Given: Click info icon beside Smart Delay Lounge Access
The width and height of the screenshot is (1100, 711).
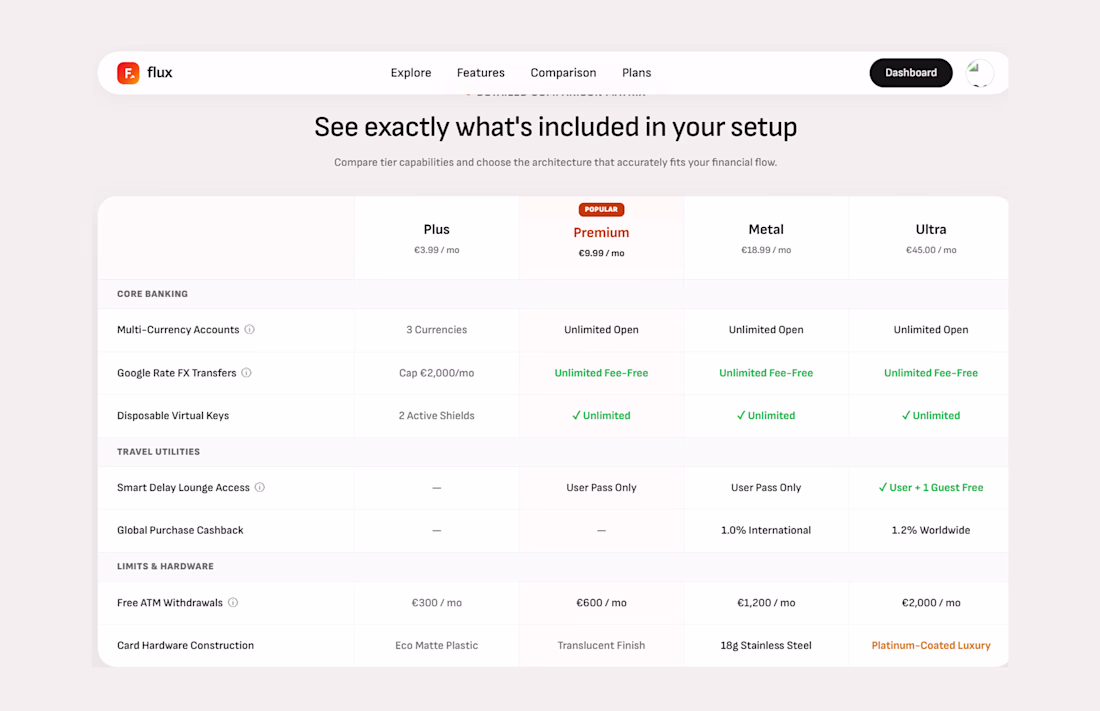Looking at the screenshot, I should click(260, 487).
